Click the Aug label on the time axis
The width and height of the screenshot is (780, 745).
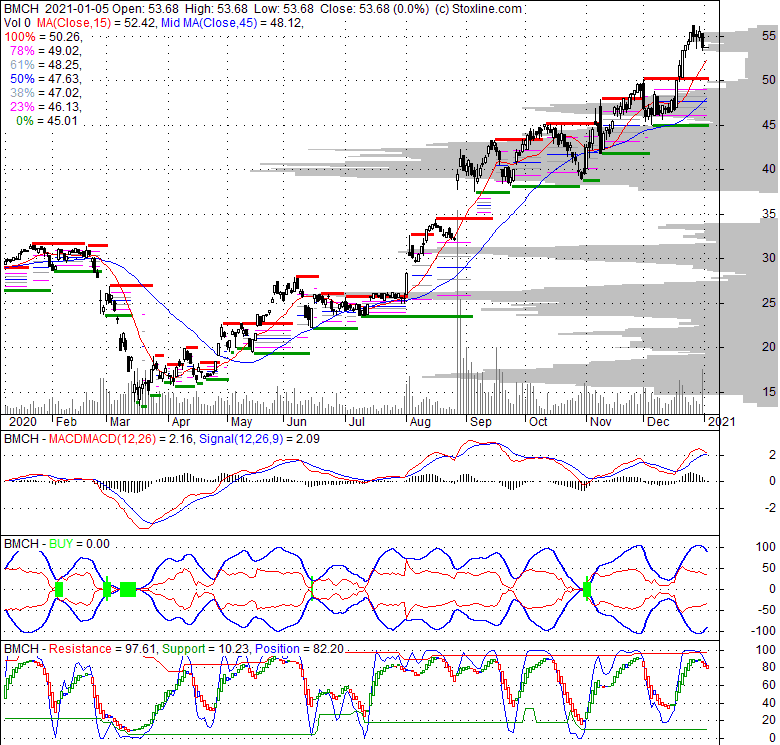(420, 422)
